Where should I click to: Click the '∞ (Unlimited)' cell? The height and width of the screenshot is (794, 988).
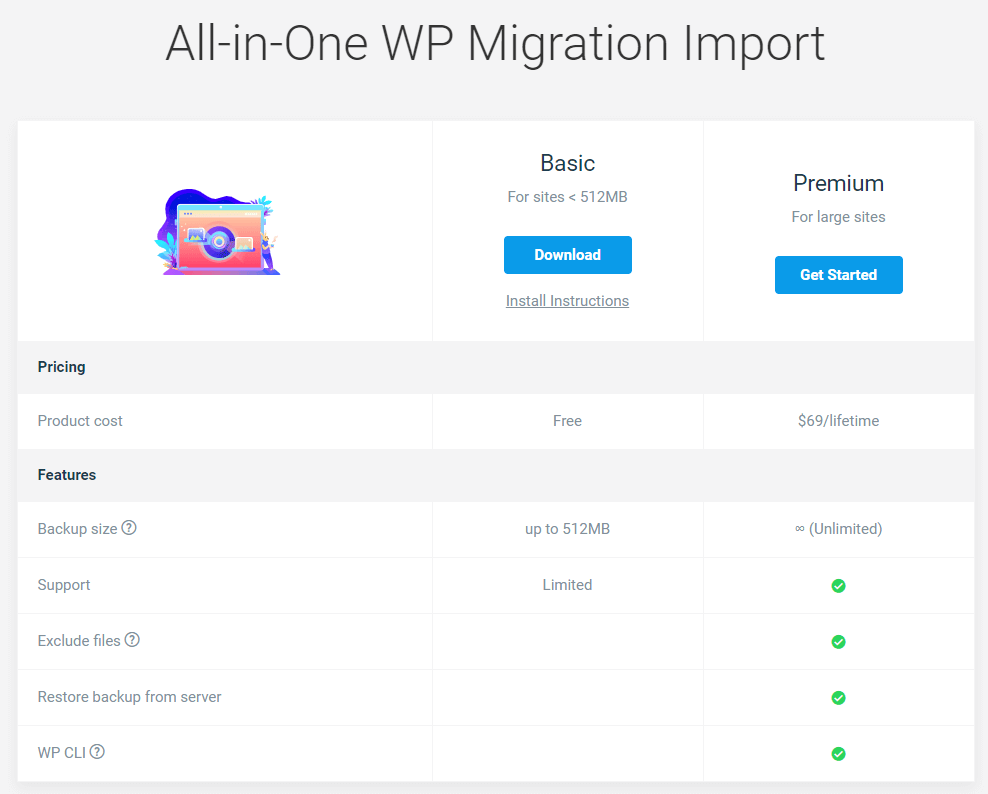(x=839, y=529)
